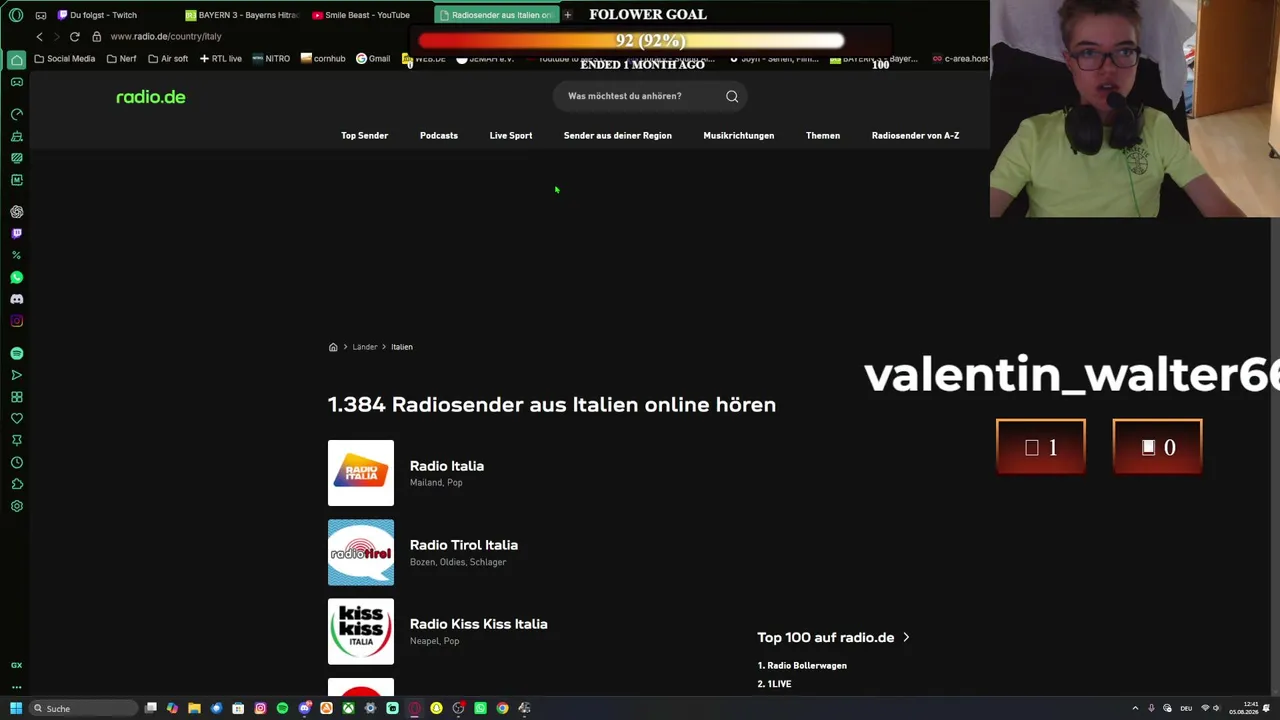Open GX Control speedometer icon in sidebar
1280x720 pixels.
pyautogui.click(x=17, y=114)
